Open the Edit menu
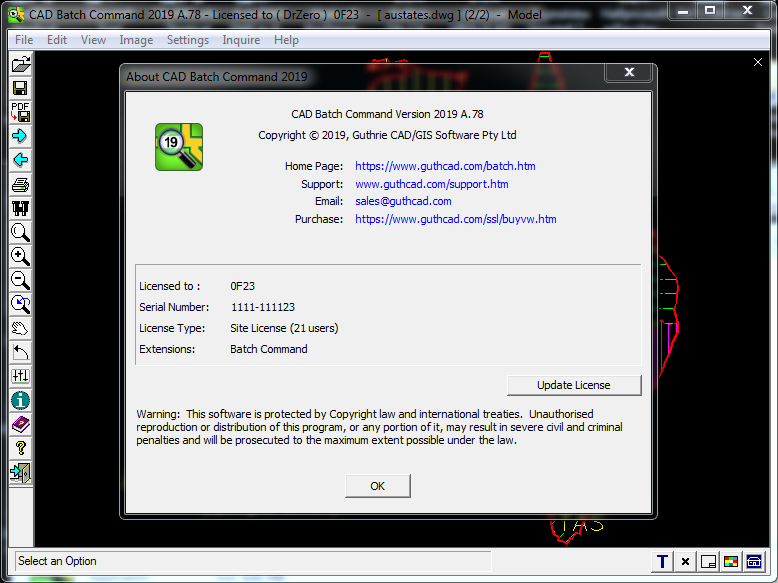 click(57, 40)
